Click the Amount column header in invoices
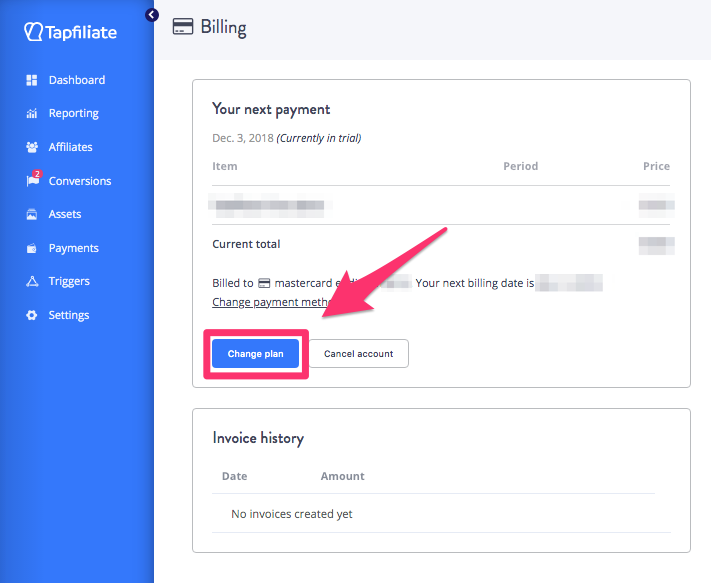 point(342,476)
